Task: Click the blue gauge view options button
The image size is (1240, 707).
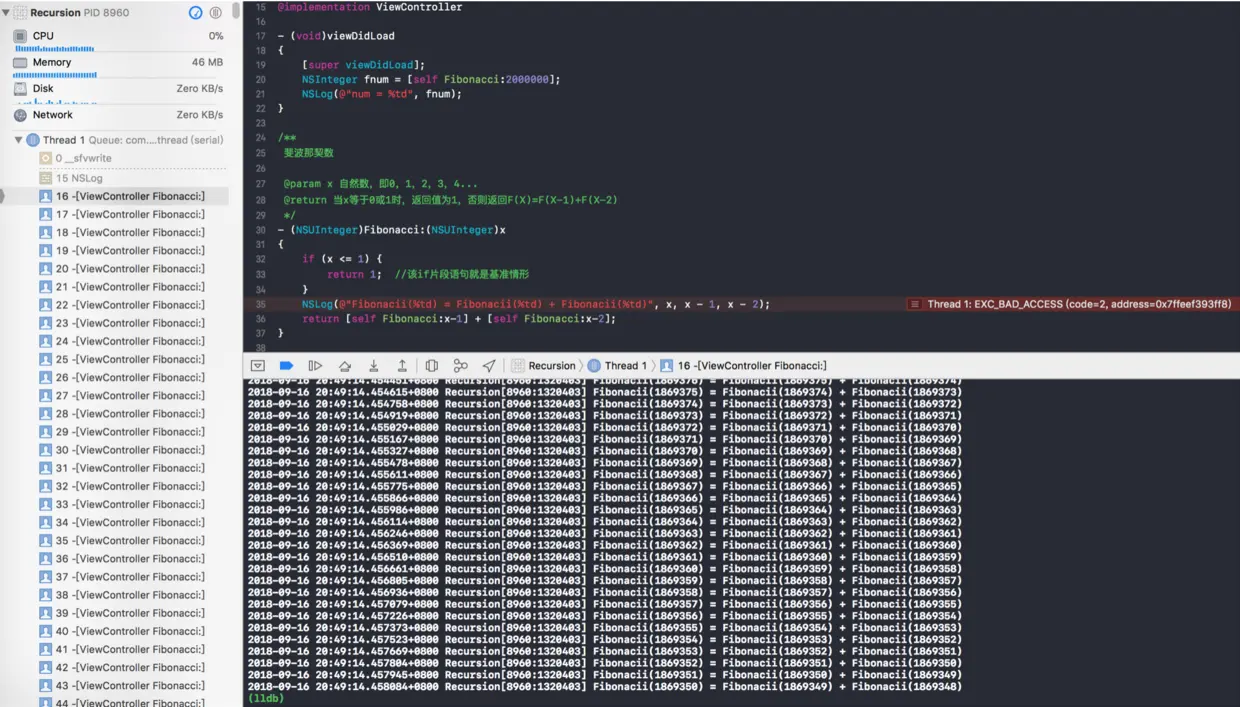Action: coord(196,13)
